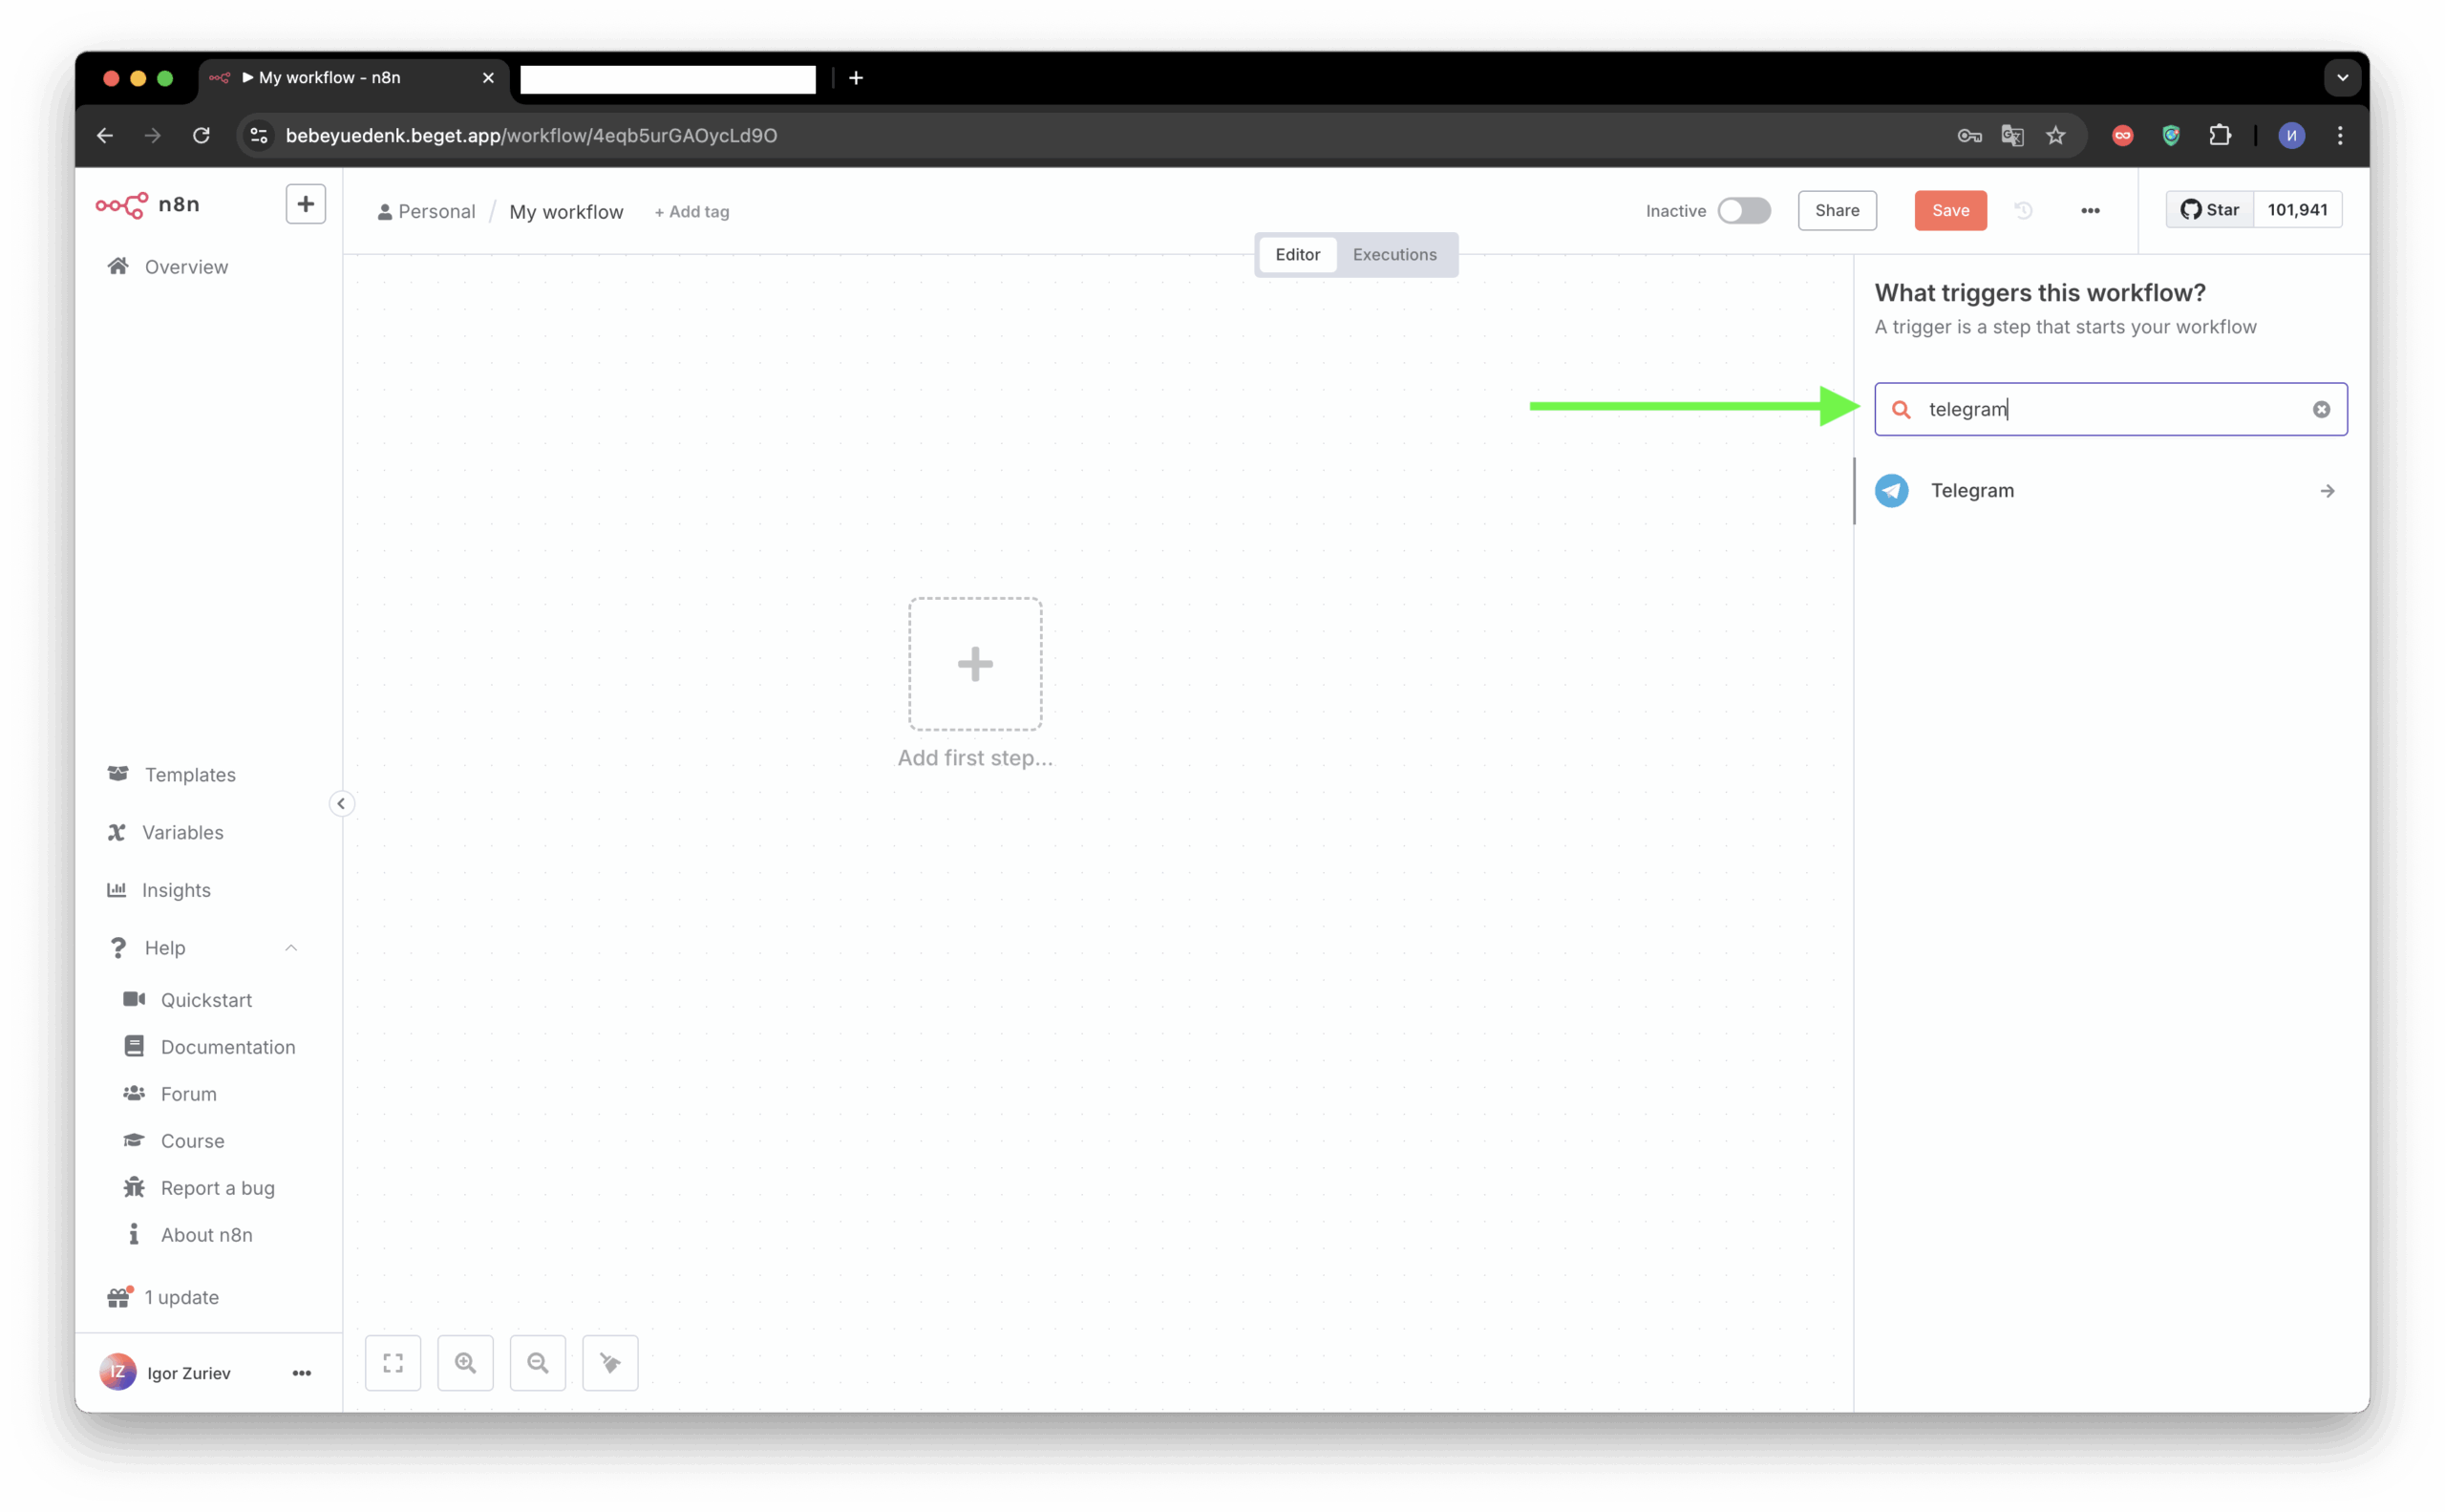Clear the telegram search text
This screenshot has width=2445, height=1512.
pyautogui.click(x=2321, y=409)
